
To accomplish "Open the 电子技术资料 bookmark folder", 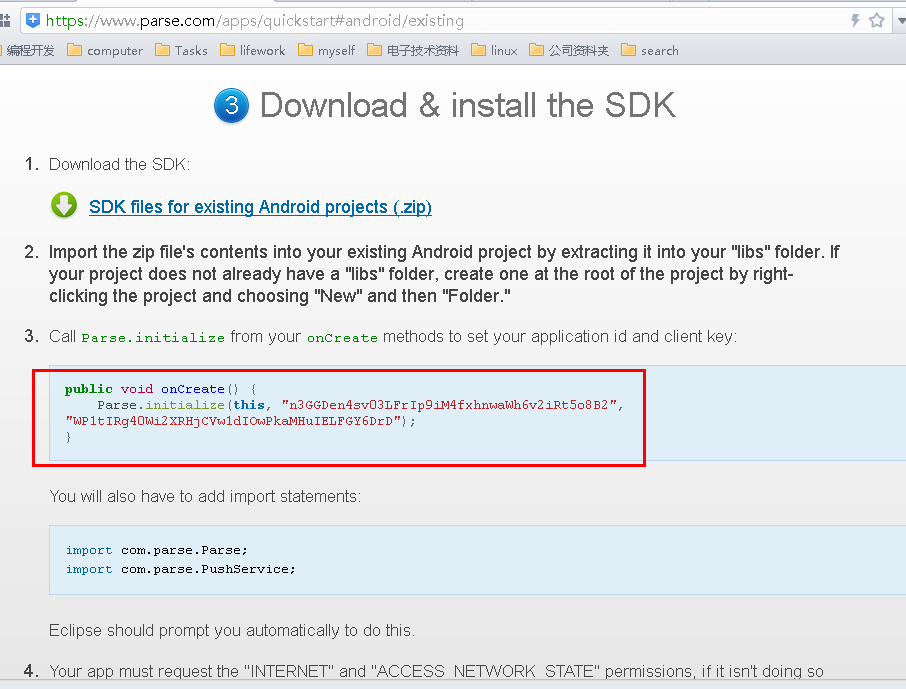I will [x=413, y=51].
